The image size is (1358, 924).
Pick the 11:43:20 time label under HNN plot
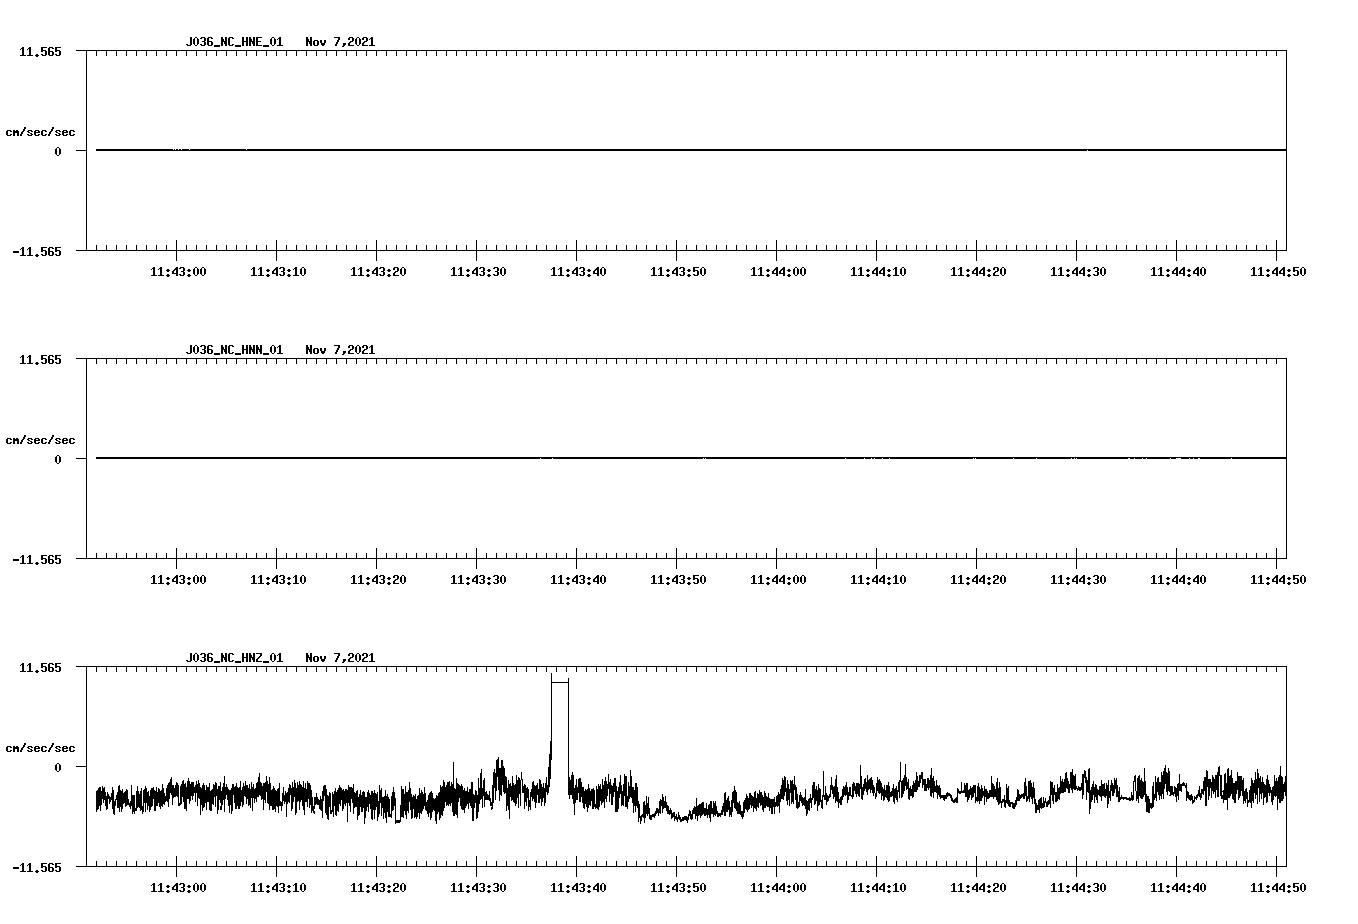coord(378,580)
